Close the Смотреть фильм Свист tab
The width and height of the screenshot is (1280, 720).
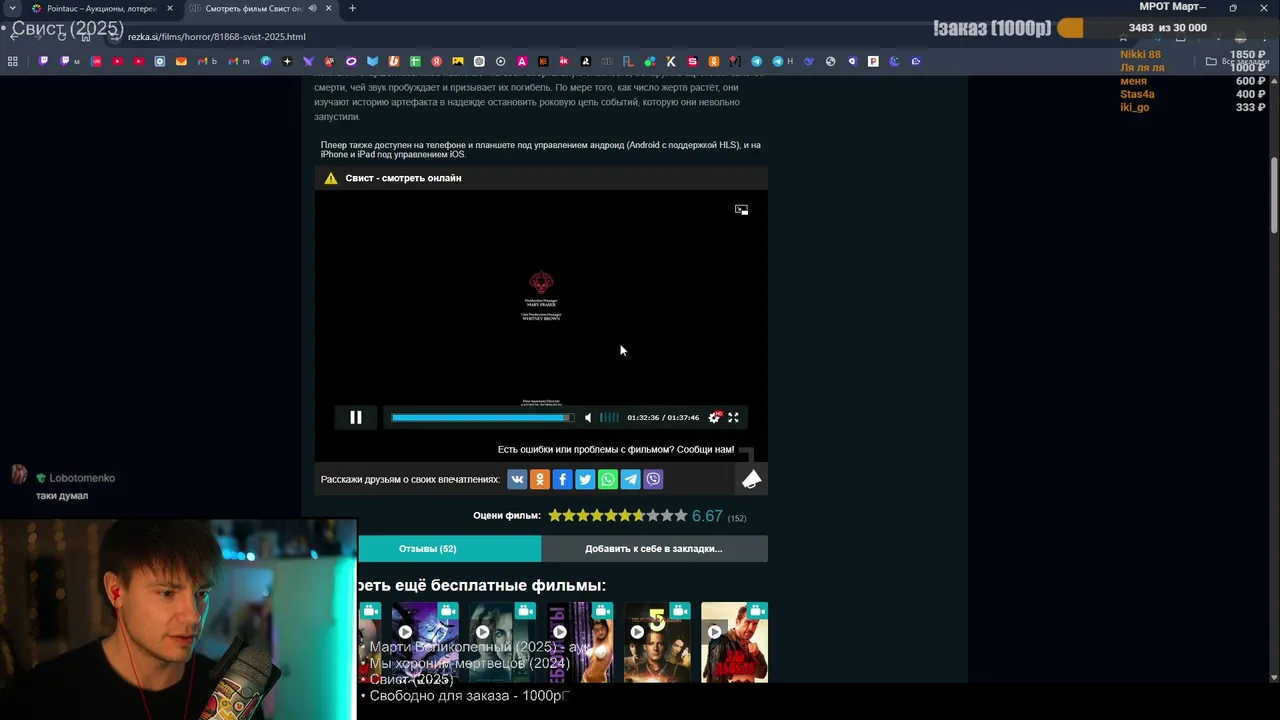click(328, 8)
